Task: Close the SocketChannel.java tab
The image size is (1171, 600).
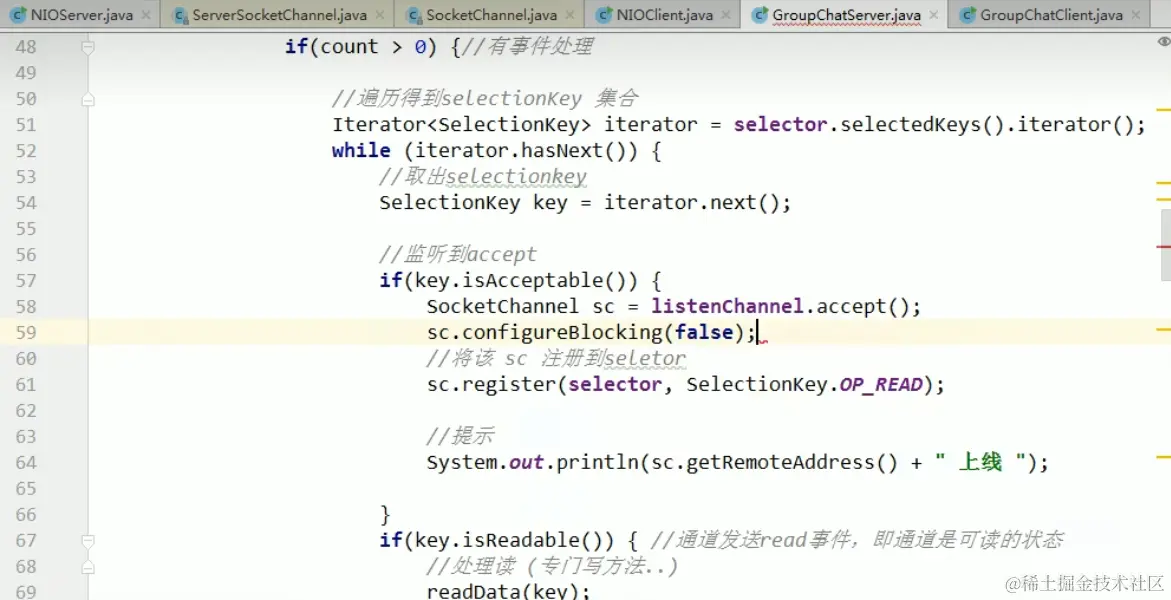Action: (571, 15)
